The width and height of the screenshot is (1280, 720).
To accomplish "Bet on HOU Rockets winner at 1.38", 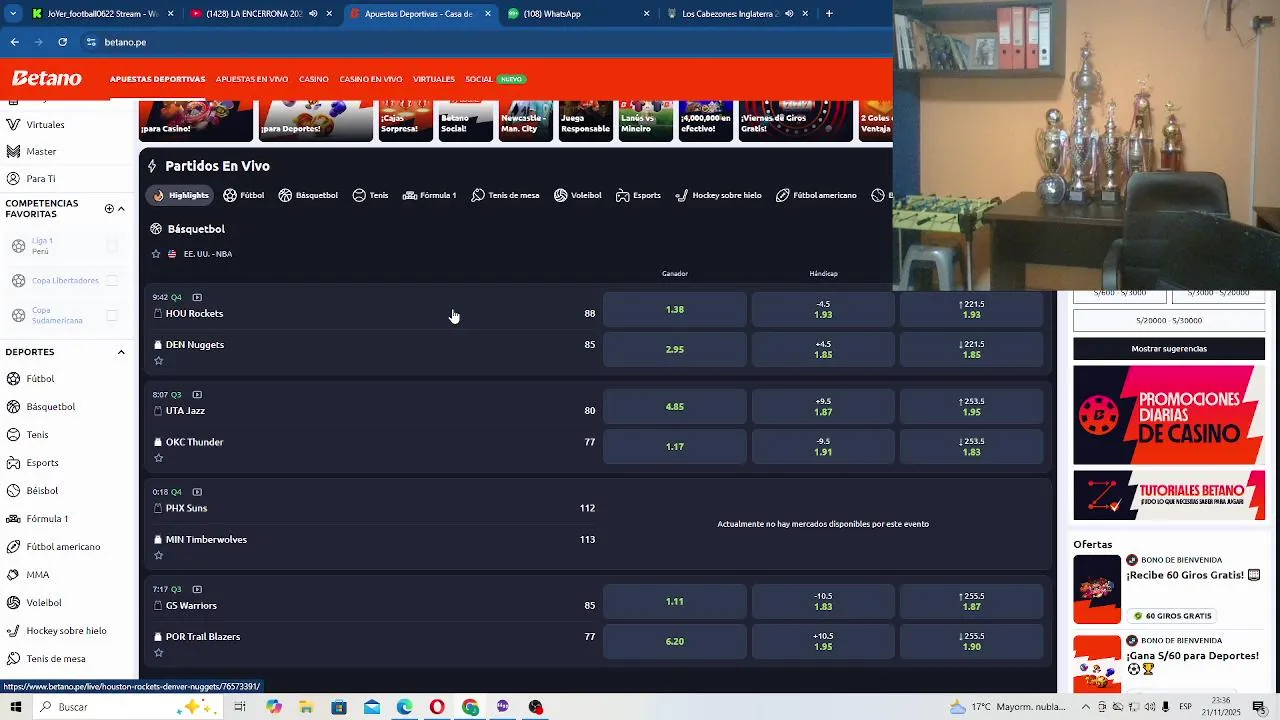I will coord(675,310).
